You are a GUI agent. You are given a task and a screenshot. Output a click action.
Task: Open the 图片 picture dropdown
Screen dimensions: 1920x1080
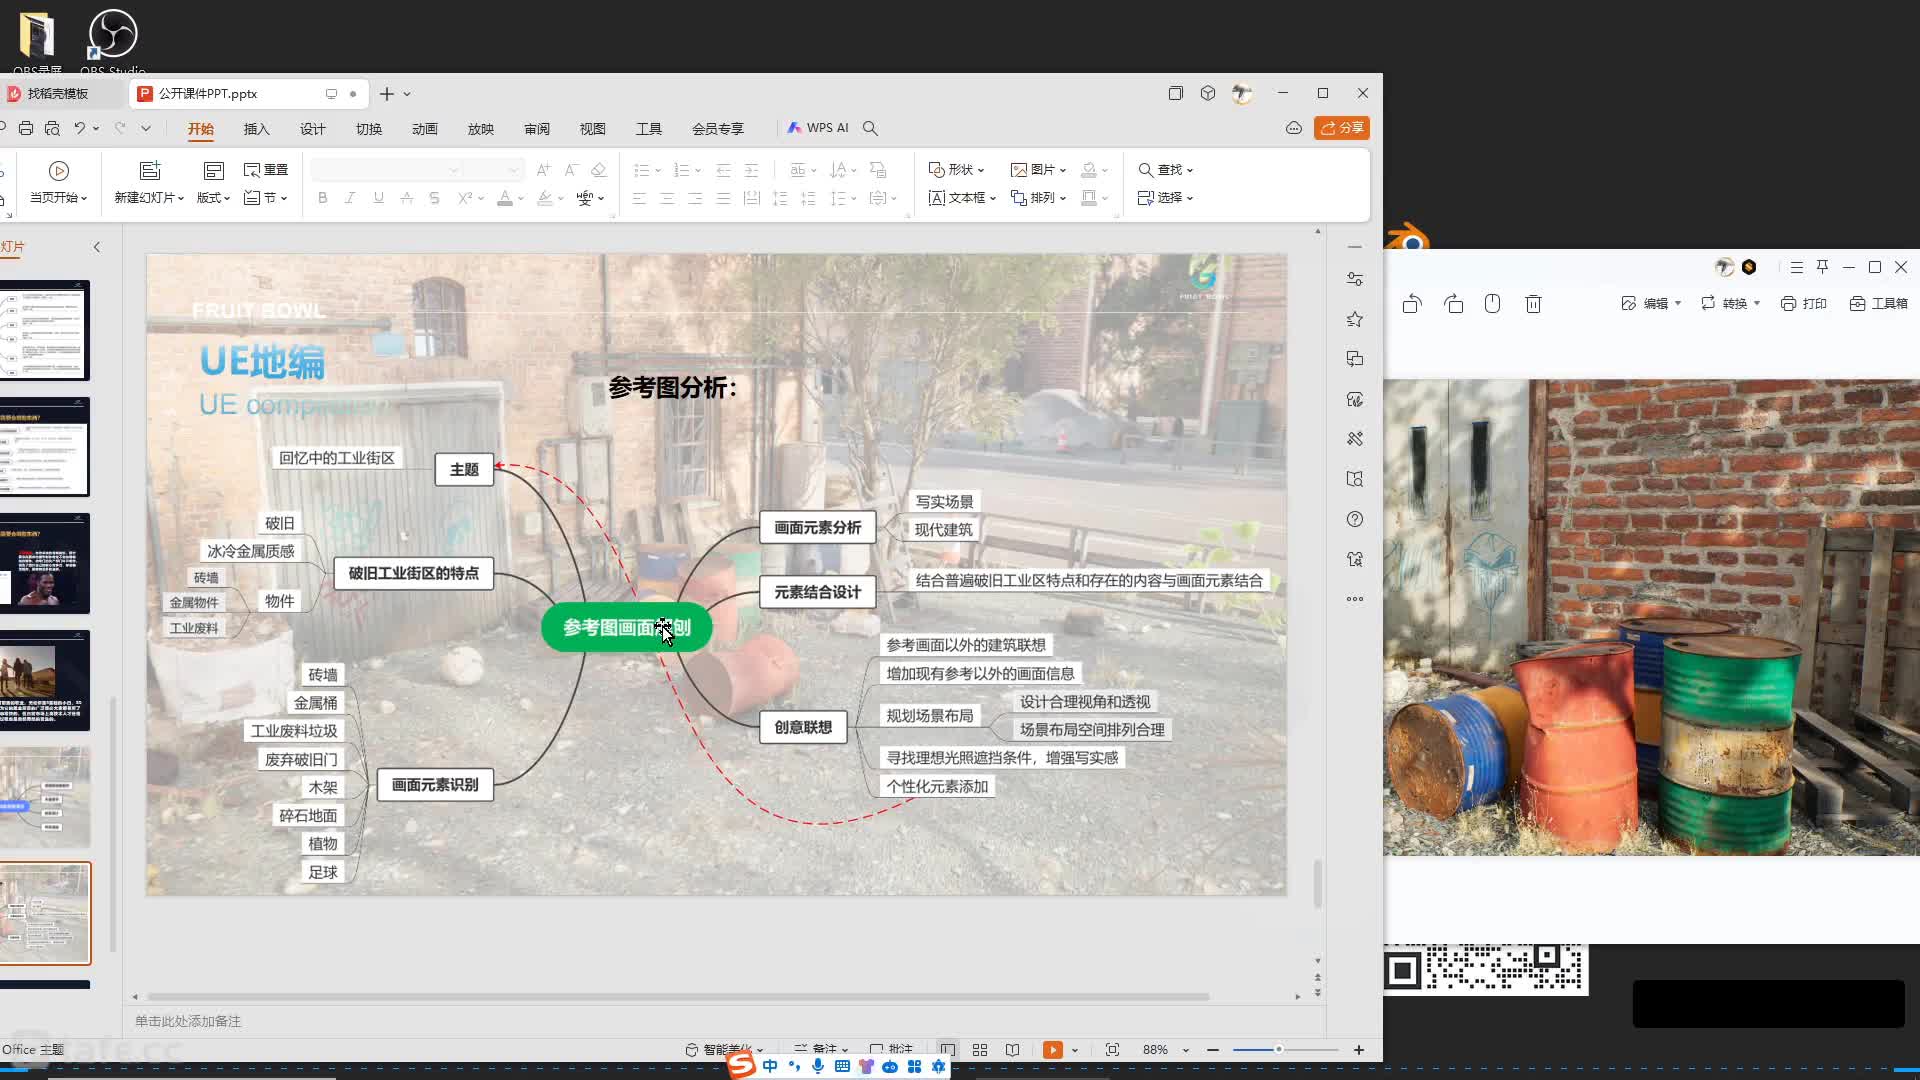1038,170
